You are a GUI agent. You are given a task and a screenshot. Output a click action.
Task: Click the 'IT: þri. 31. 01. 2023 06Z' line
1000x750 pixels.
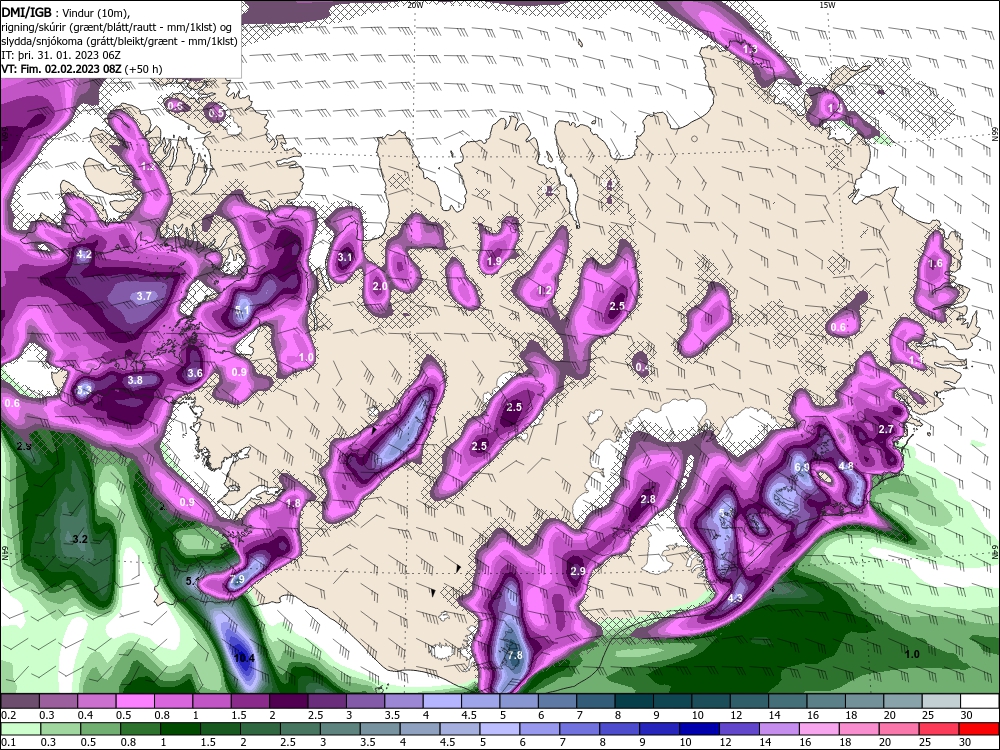tap(61, 55)
